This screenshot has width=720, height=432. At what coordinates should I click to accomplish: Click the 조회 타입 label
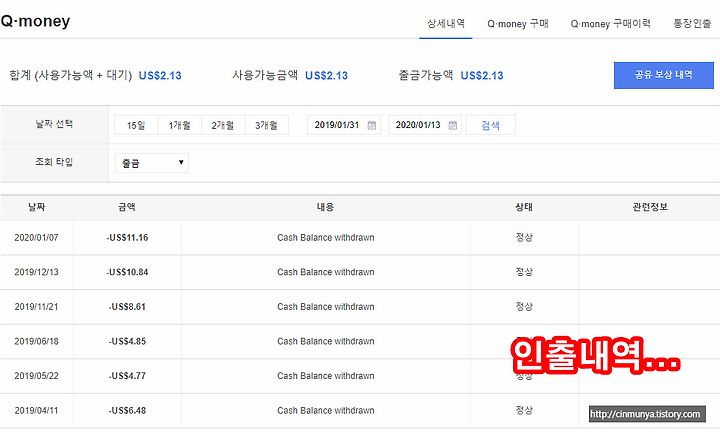54,162
